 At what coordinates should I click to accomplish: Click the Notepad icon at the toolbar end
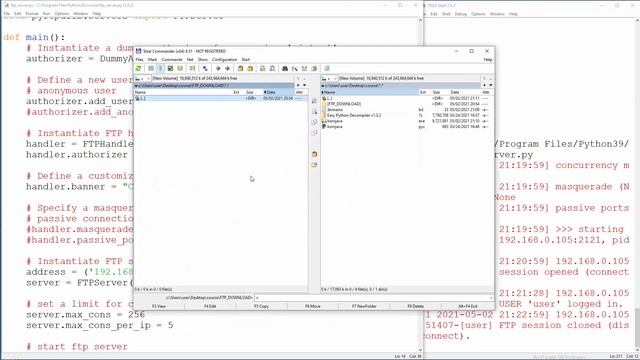click(x=327, y=69)
